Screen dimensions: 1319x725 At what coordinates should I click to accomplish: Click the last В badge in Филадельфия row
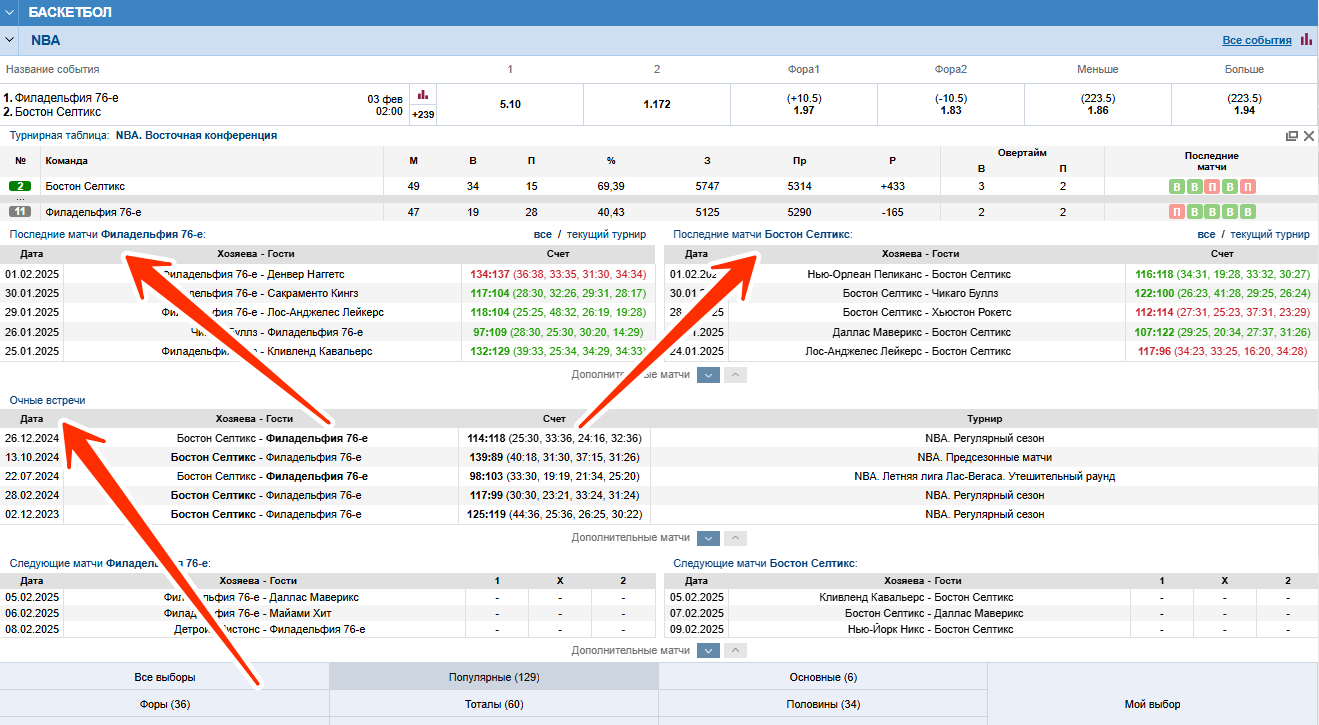click(x=1247, y=212)
